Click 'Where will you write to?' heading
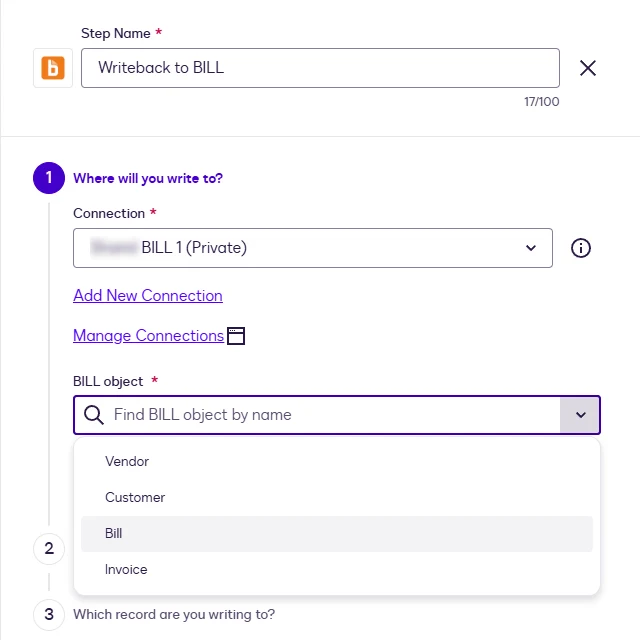This screenshot has height=640, width=640. (x=148, y=178)
